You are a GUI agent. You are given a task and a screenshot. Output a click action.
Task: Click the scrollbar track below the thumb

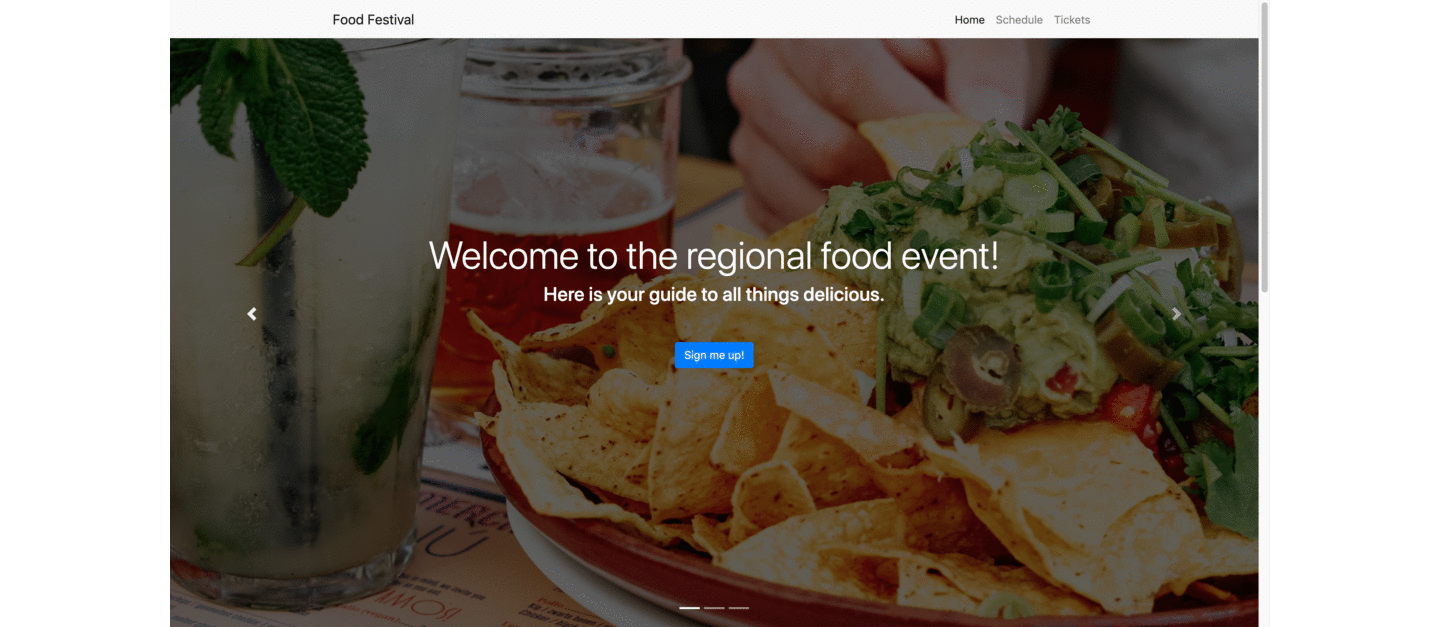click(1264, 460)
